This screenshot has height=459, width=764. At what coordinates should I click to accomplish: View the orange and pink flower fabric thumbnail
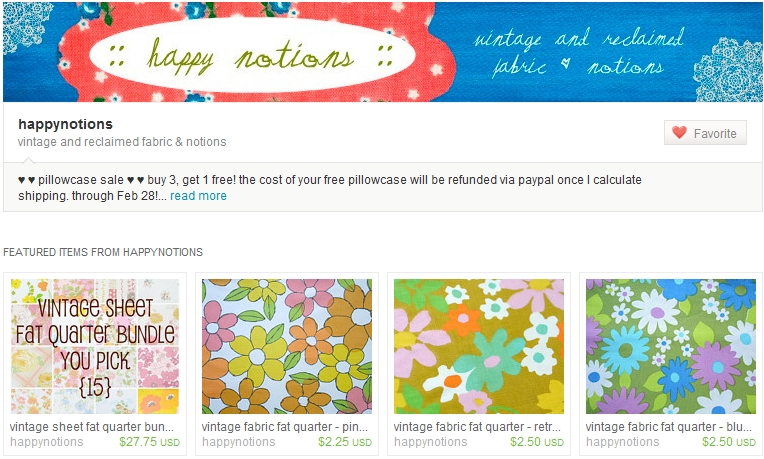287,346
